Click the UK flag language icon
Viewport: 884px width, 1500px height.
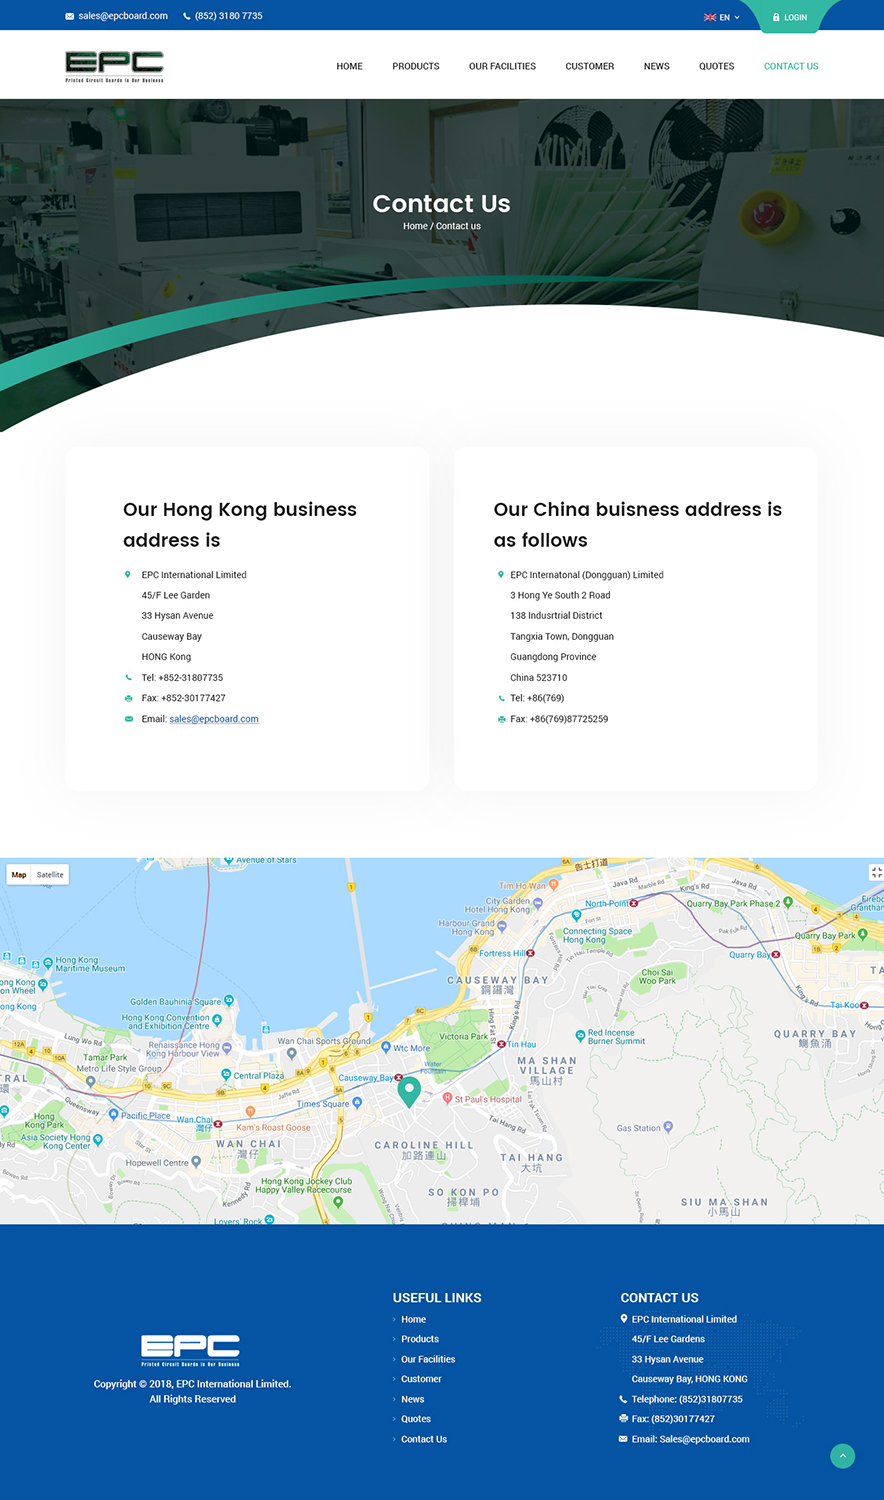pyautogui.click(x=710, y=17)
